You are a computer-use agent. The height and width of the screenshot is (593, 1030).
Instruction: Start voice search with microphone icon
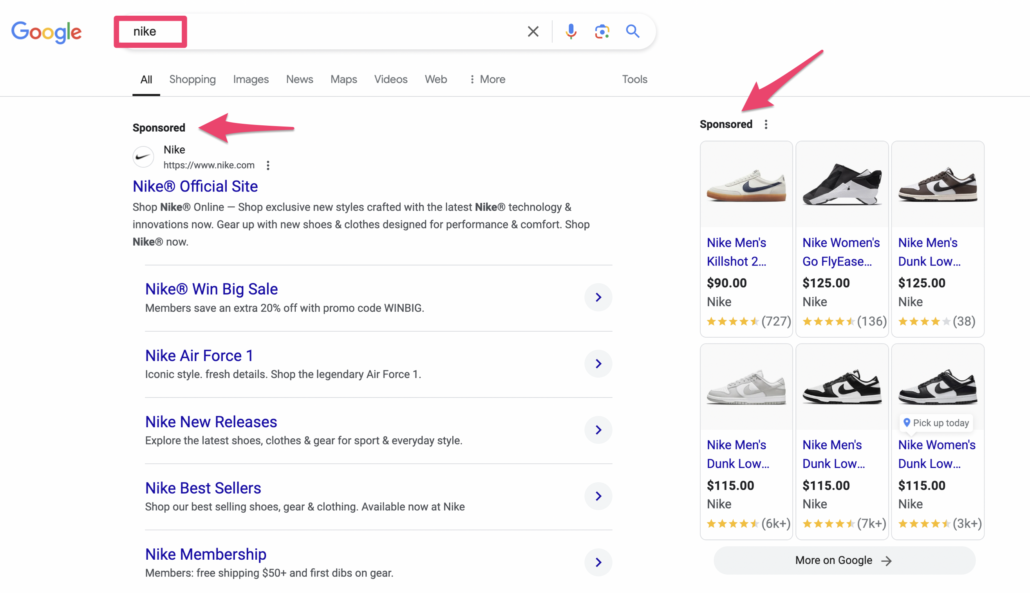click(571, 32)
